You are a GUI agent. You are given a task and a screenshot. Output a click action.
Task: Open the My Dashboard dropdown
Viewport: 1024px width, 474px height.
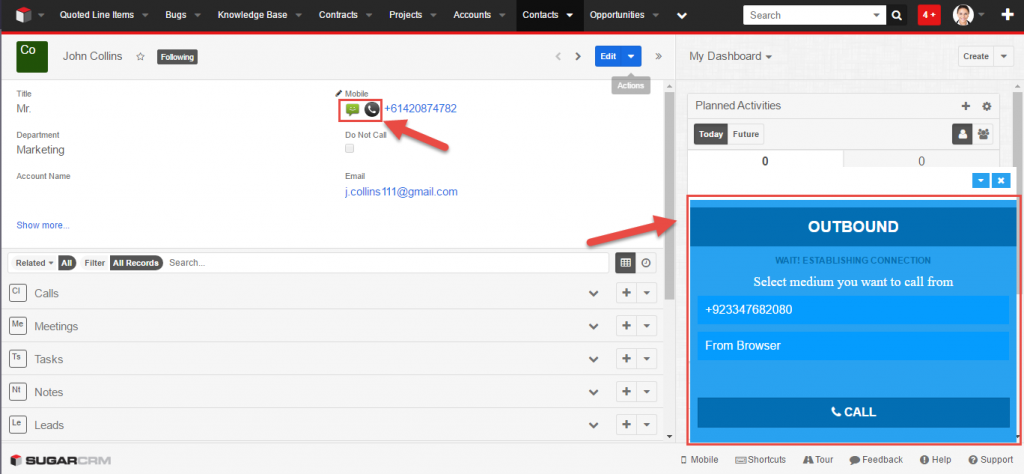(731, 56)
